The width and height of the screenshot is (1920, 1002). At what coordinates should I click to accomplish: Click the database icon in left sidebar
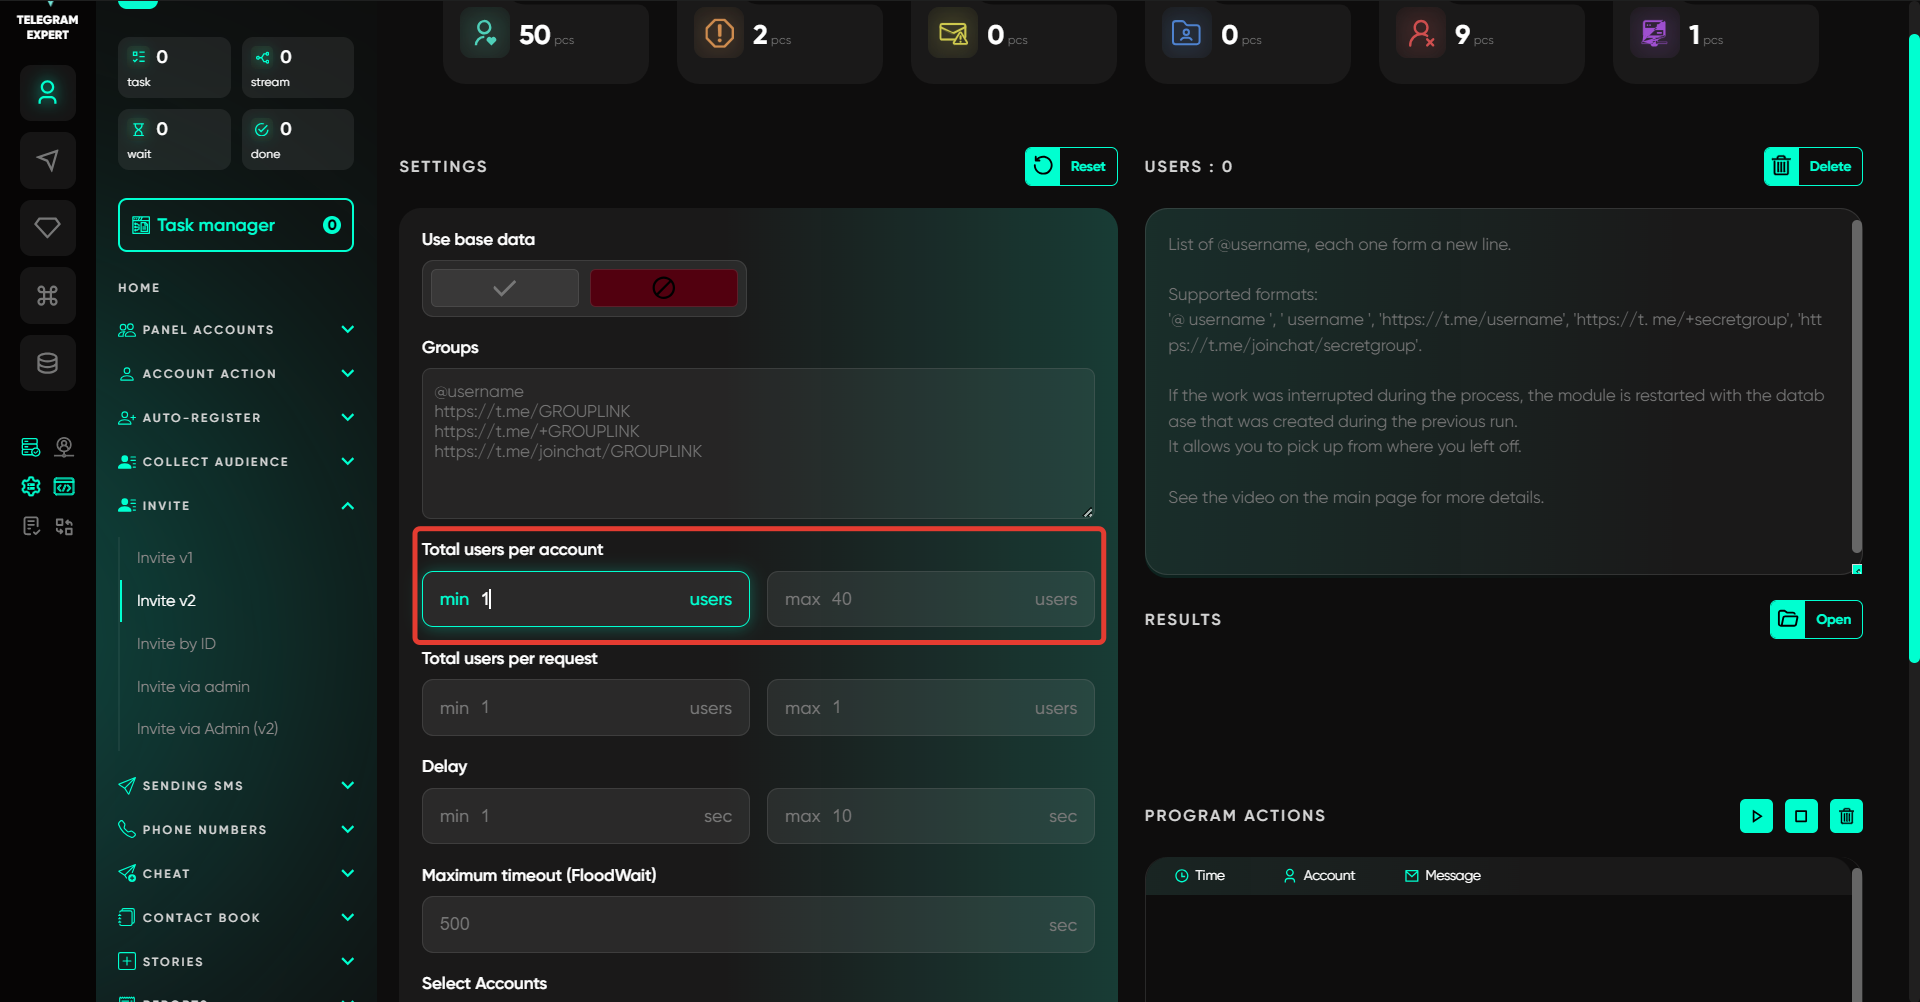[x=47, y=363]
